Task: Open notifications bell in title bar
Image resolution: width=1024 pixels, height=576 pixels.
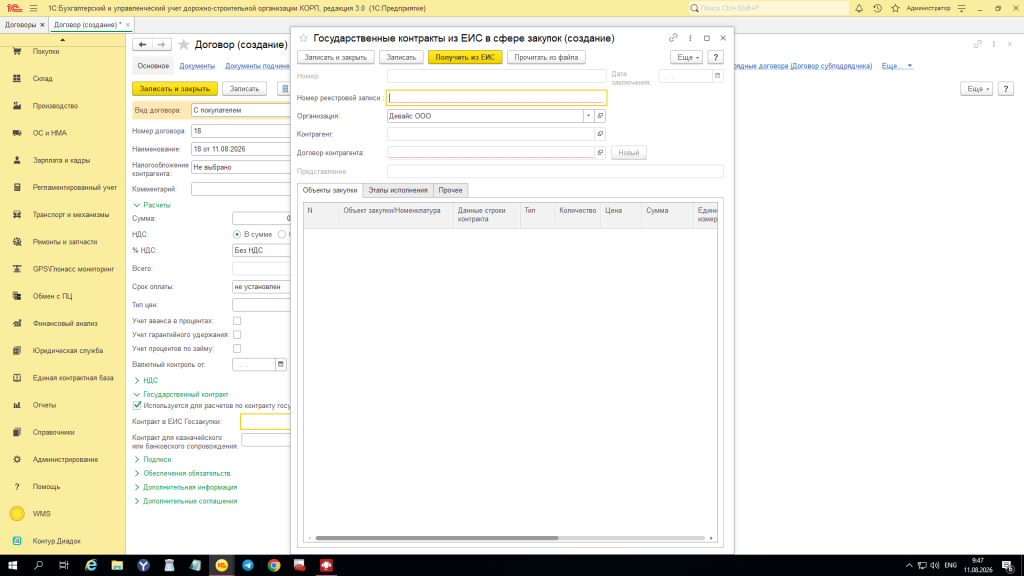Action: click(x=859, y=8)
